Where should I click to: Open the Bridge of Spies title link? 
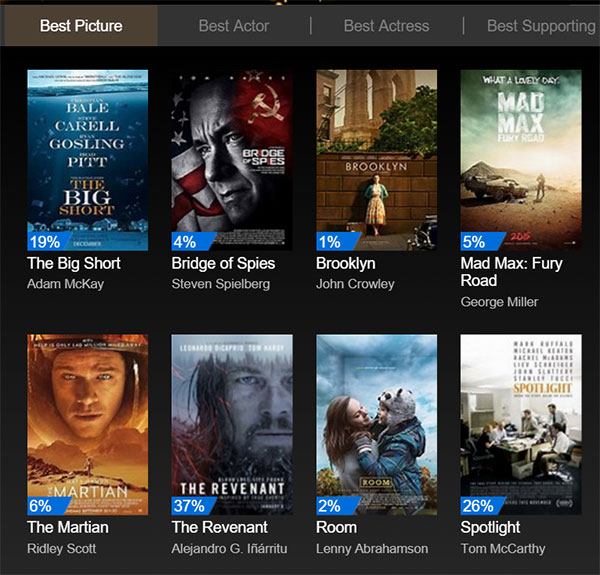[223, 263]
